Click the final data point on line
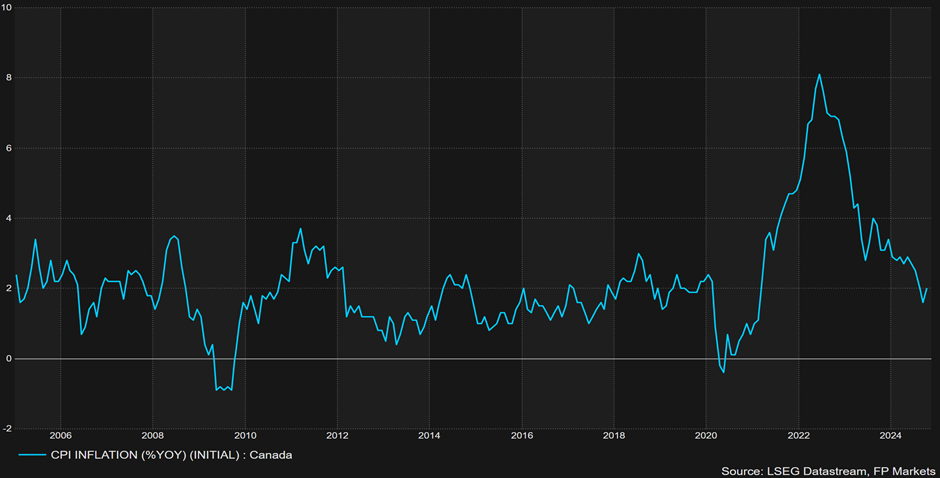Screen dimensions: 940x478 (927, 289)
